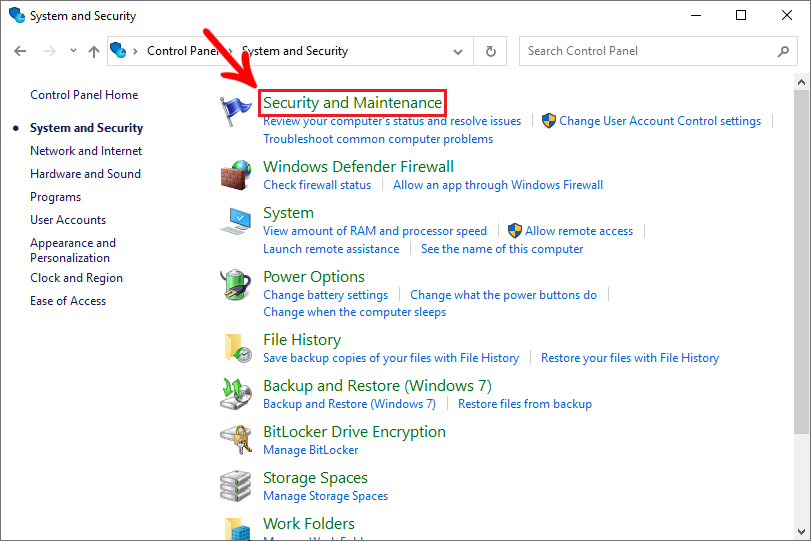The height and width of the screenshot is (541, 811).
Task: Click Allow remote access
Action: coord(579,231)
